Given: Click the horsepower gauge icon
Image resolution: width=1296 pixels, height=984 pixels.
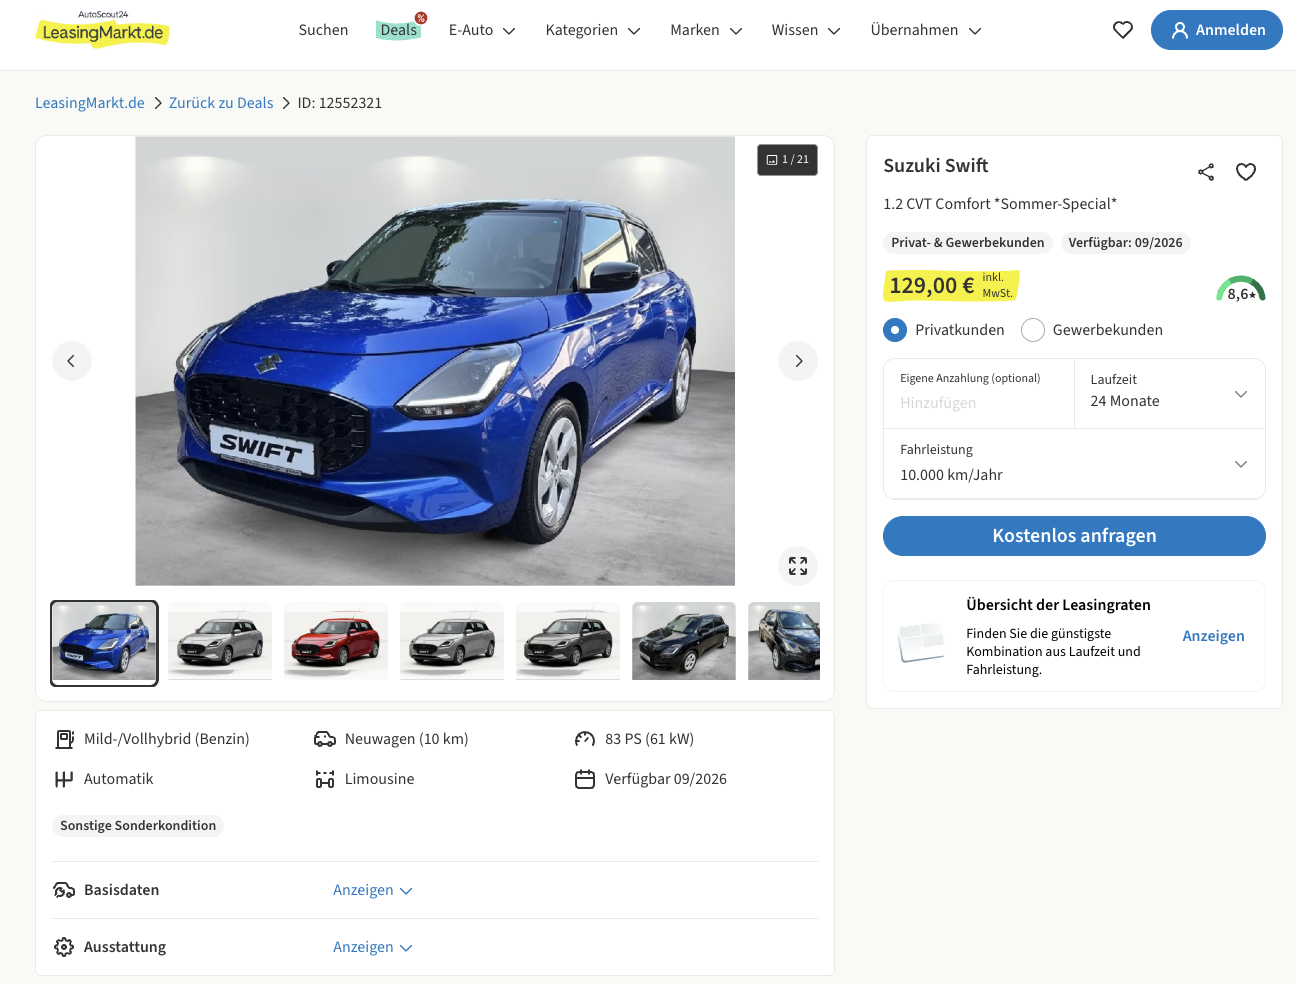Looking at the screenshot, I should (585, 739).
